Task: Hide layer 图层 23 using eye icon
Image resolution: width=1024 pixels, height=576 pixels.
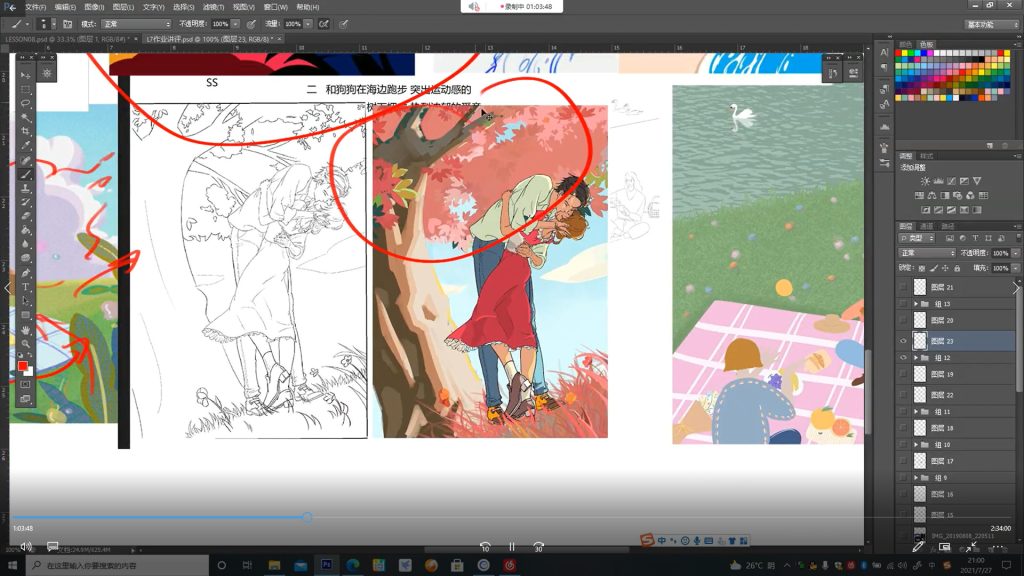Action: [904, 341]
